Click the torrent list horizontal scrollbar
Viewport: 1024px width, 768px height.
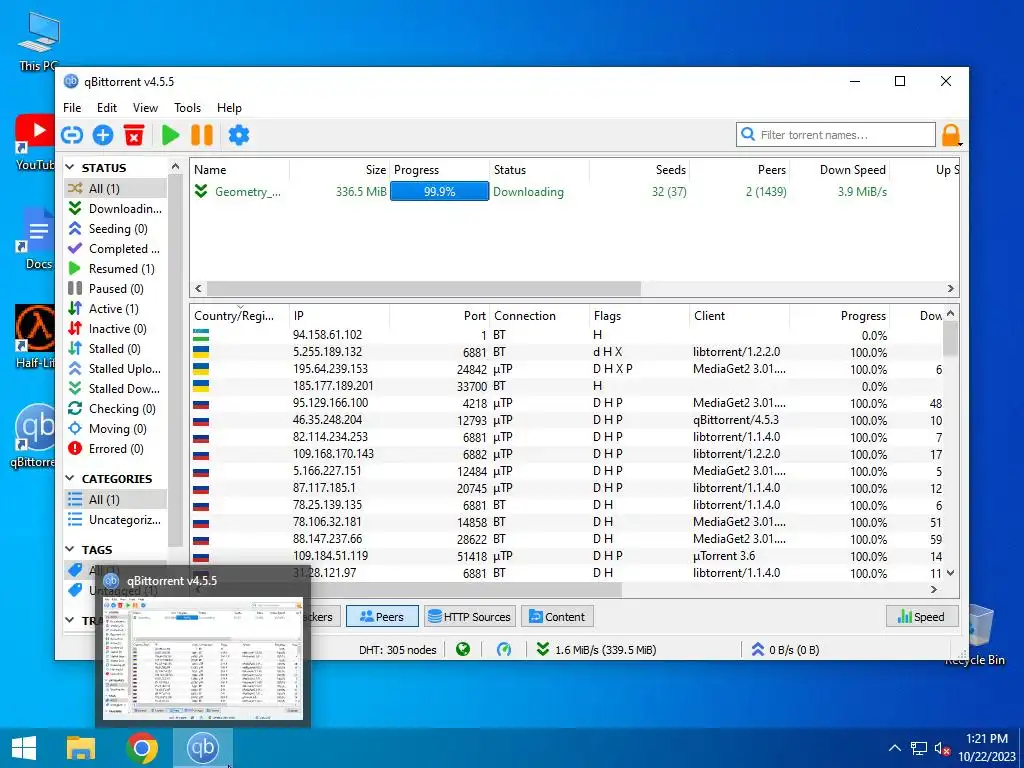424,289
